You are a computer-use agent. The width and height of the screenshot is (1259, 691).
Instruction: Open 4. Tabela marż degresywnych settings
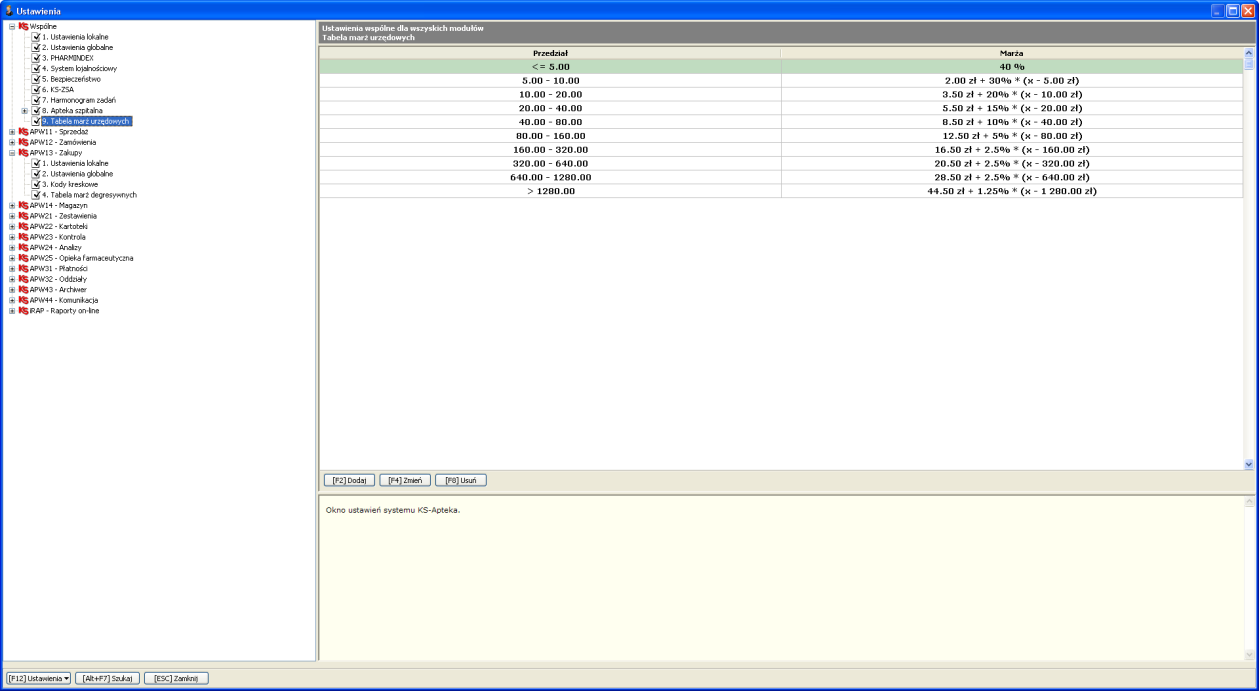point(89,195)
